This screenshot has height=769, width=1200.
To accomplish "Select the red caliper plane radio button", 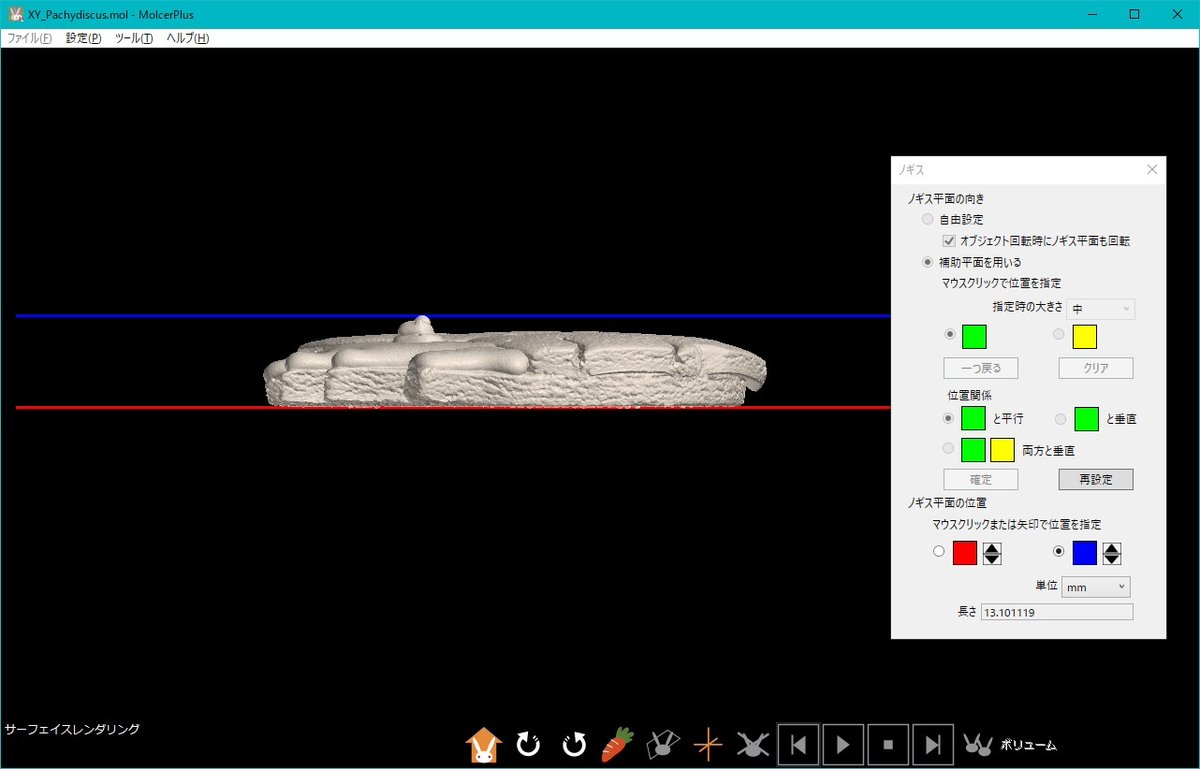I will 938,551.
